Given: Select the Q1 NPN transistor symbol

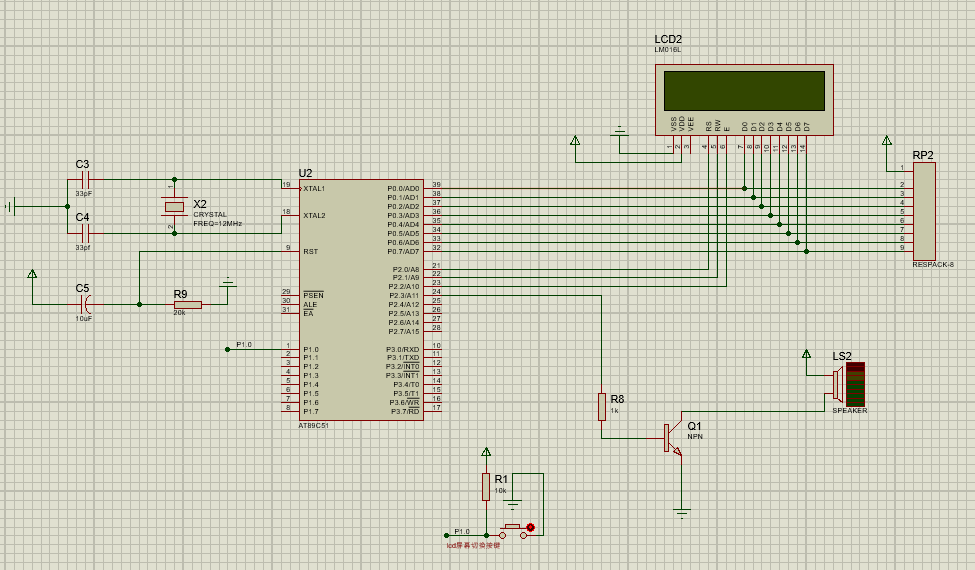Looking at the screenshot, I should pyautogui.click(x=674, y=438).
